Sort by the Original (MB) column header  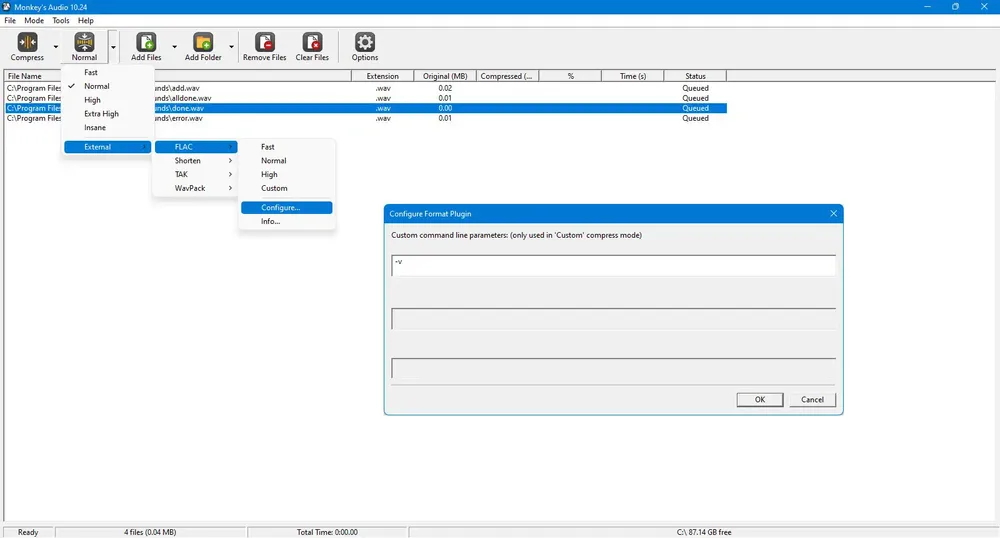tap(445, 76)
